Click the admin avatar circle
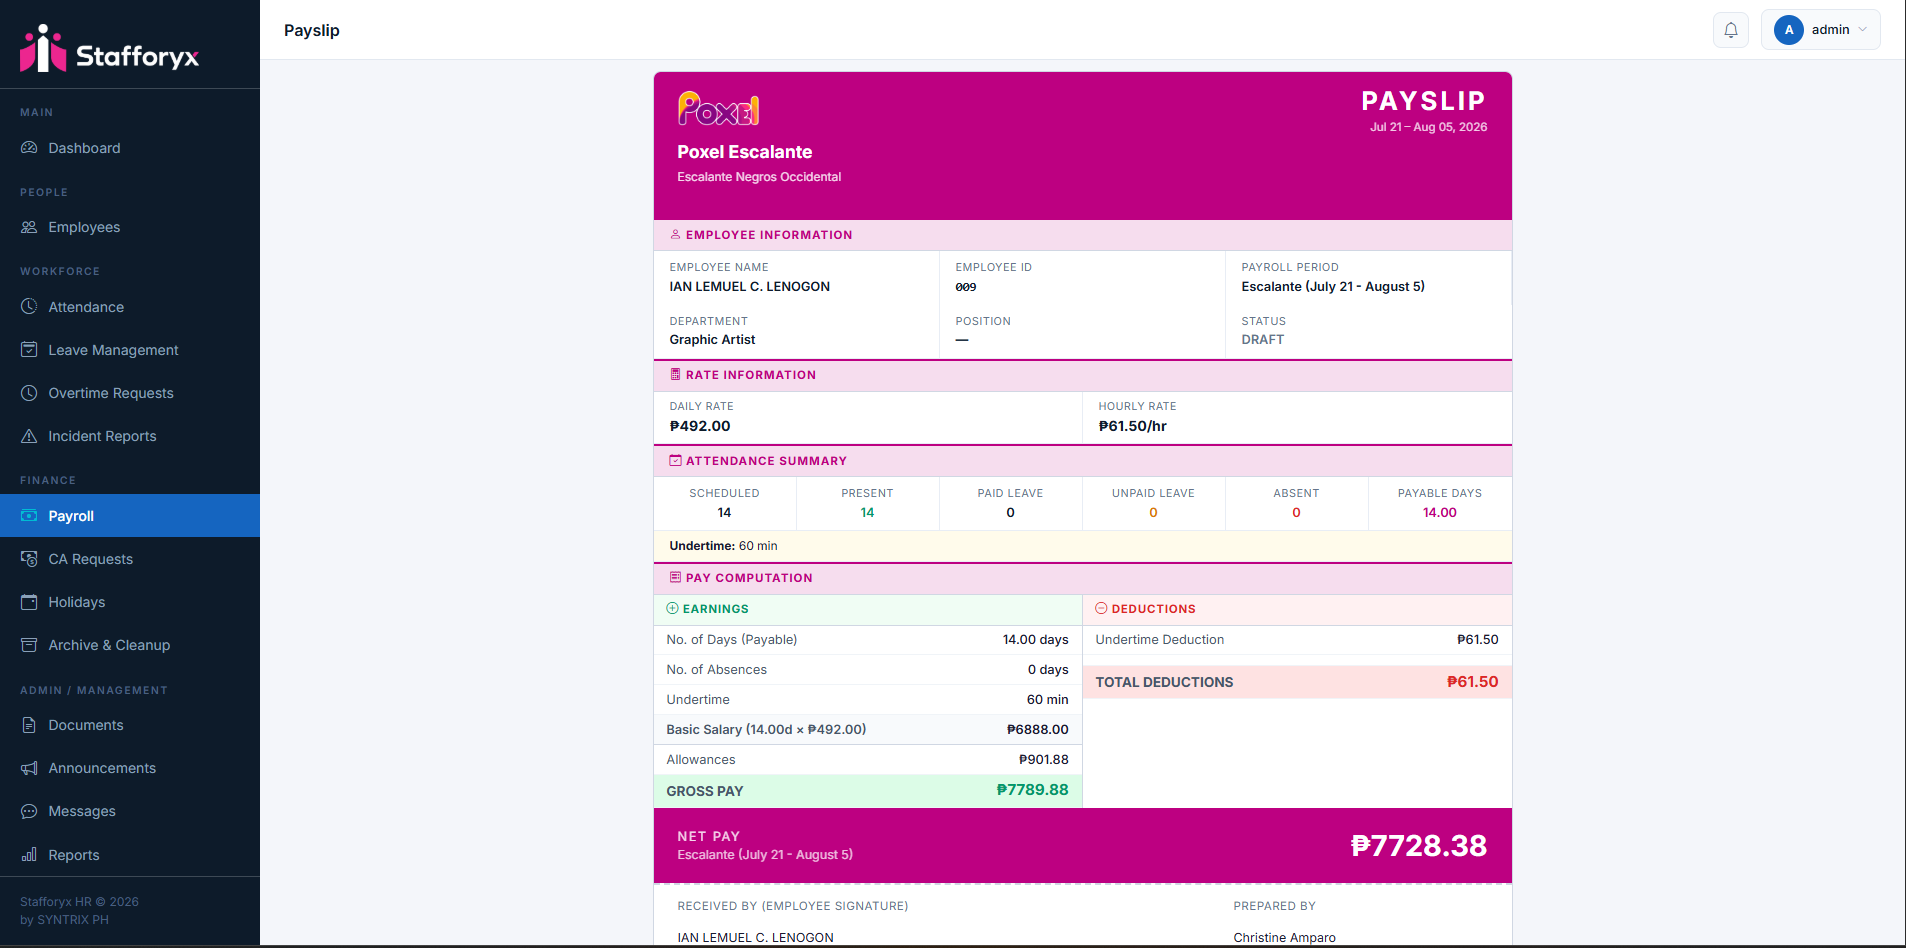 (x=1789, y=30)
